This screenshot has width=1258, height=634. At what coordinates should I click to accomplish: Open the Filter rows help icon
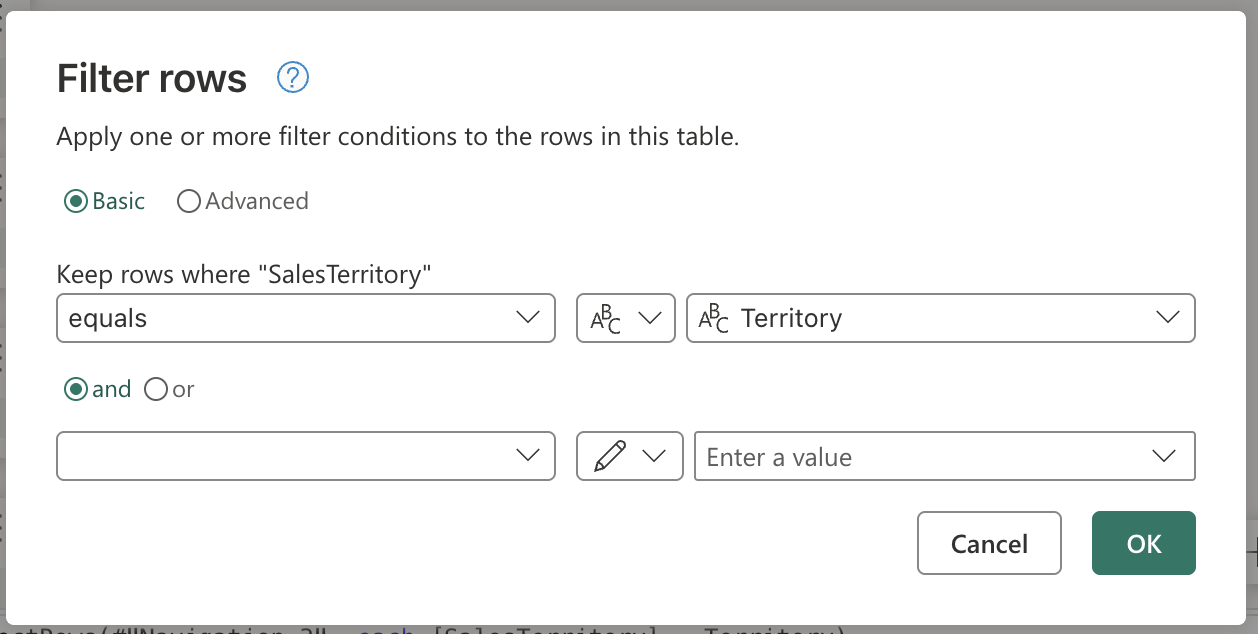[x=292, y=77]
